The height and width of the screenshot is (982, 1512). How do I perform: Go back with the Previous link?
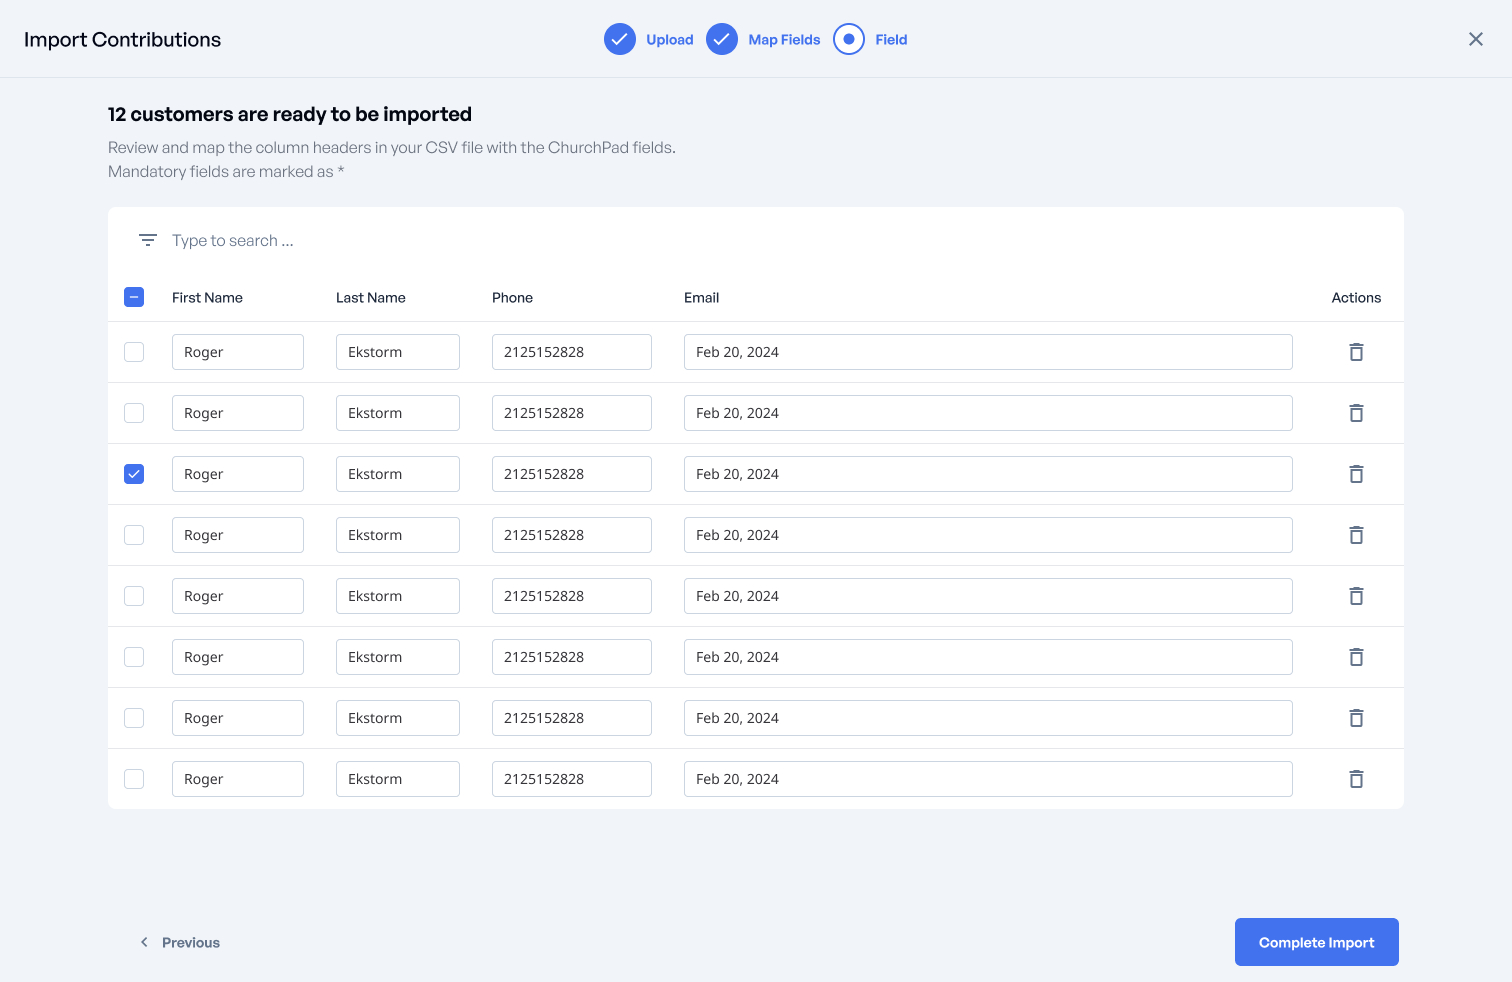pyautogui.click(x=180, y=942)
